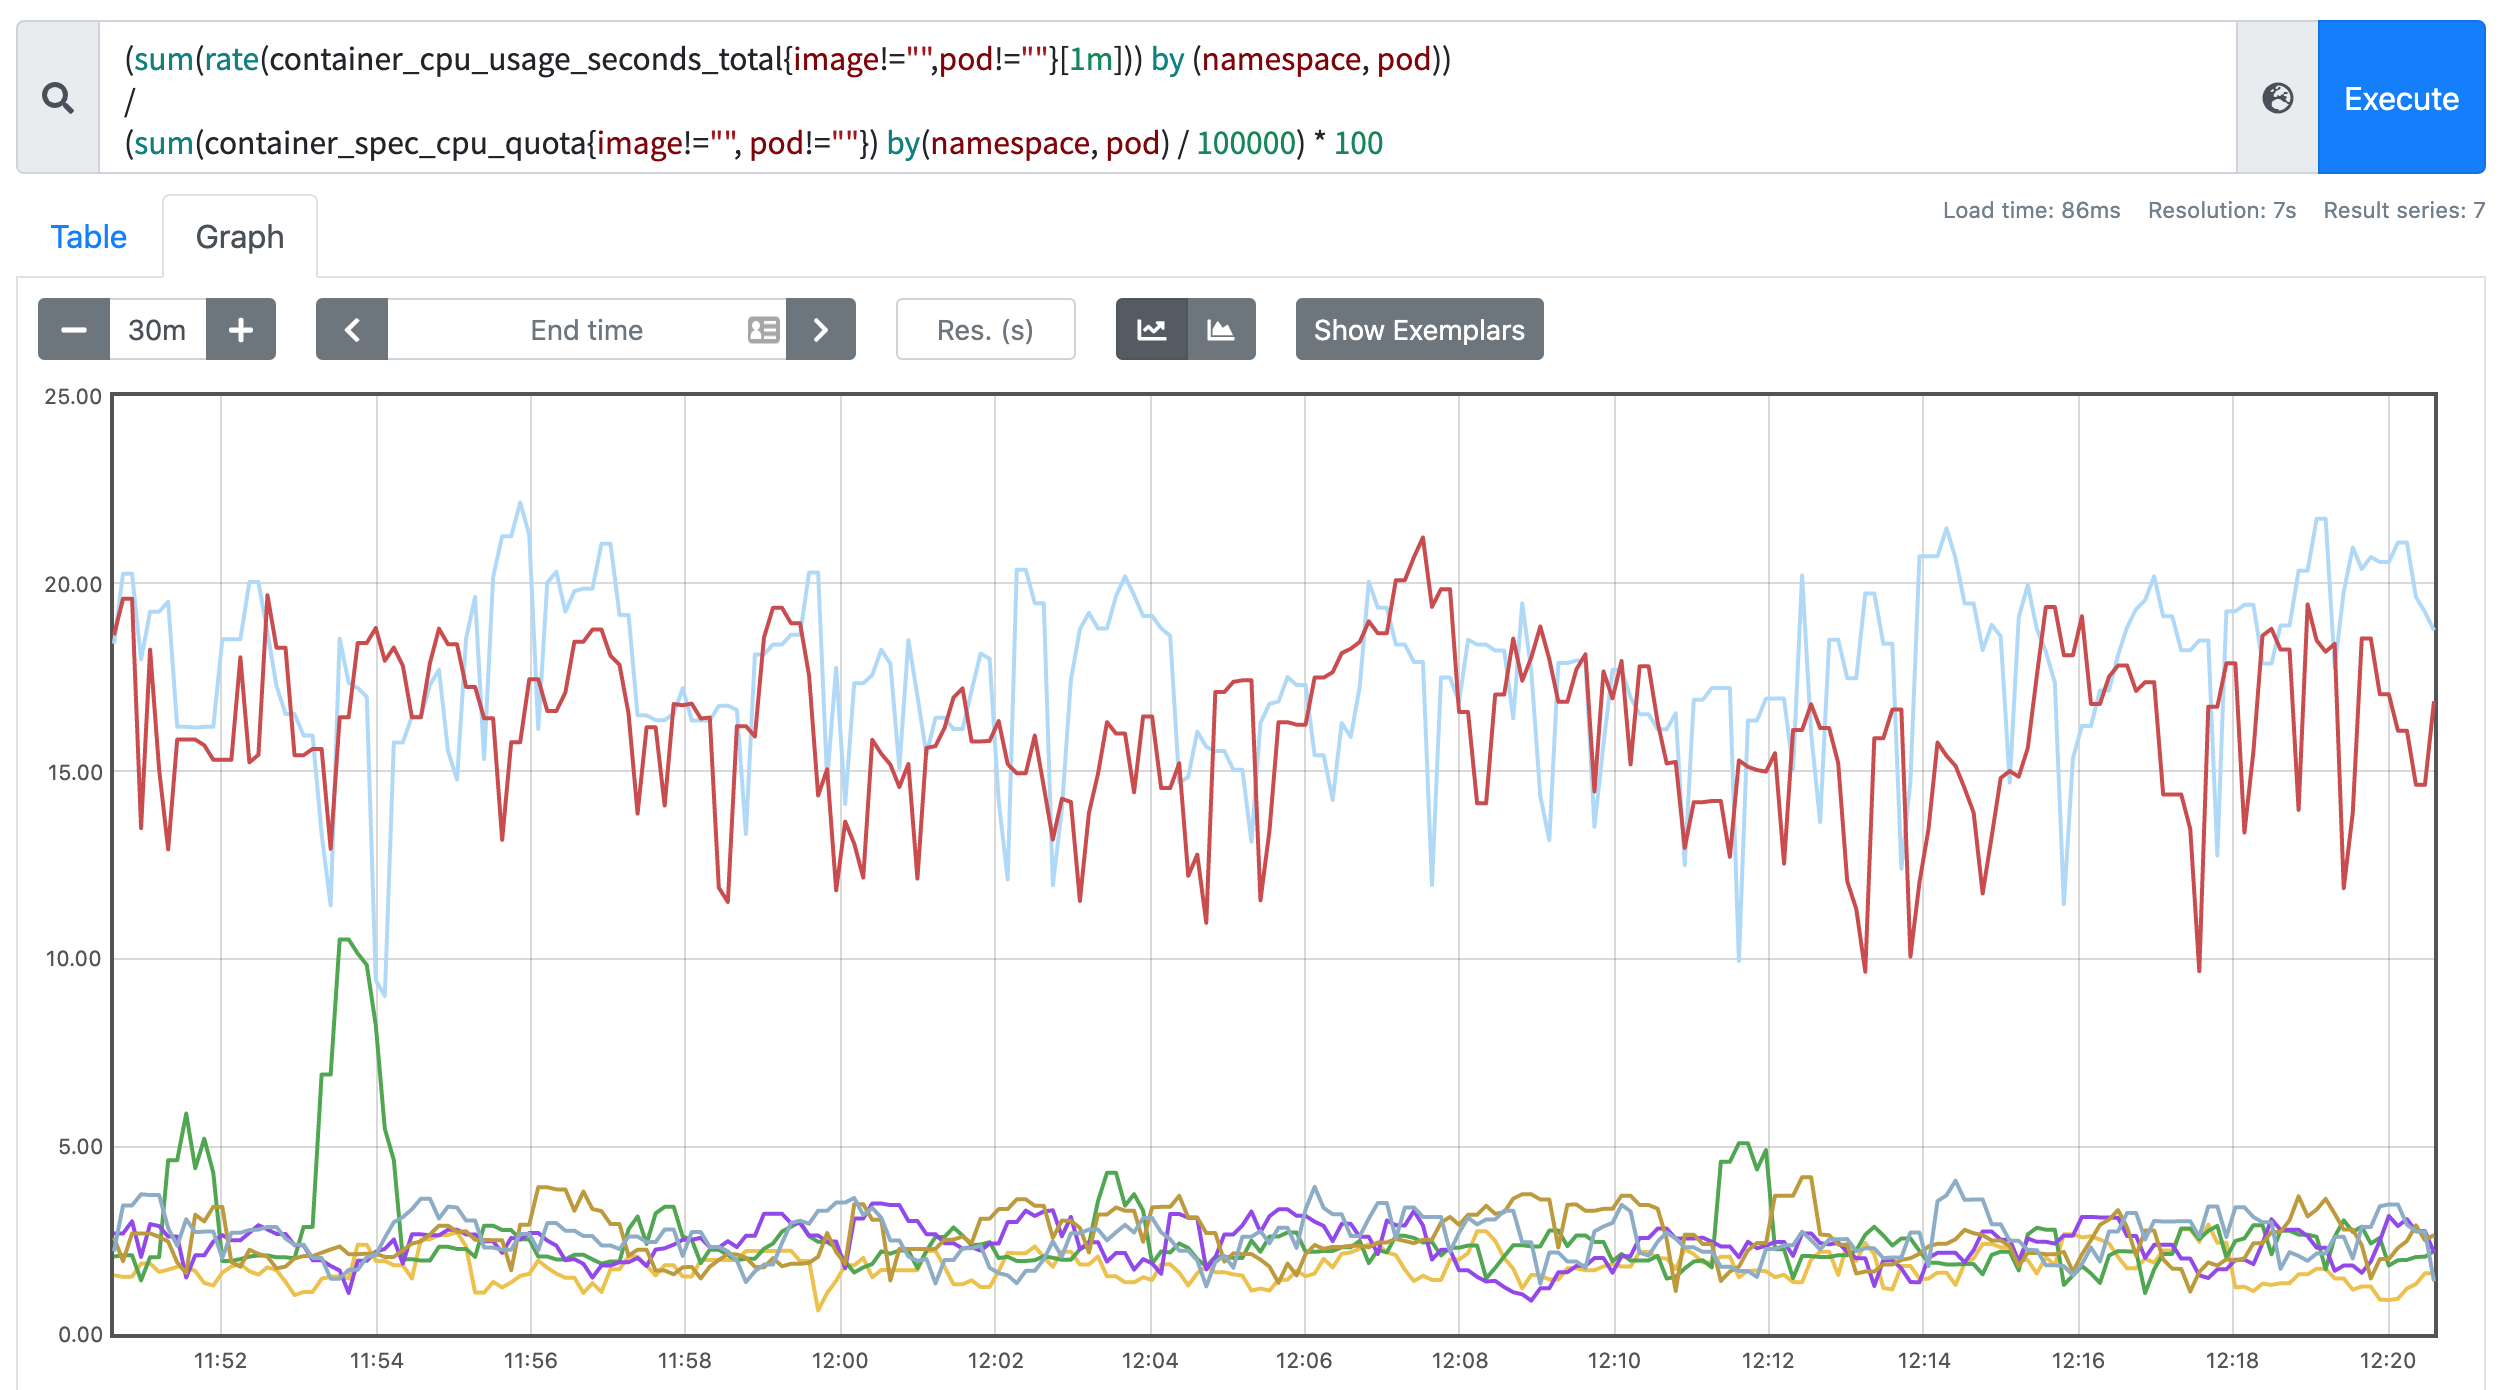Click the green series spike near 11:54
This screenshot has width=2504, height=1390.
[x=345, y=940]
